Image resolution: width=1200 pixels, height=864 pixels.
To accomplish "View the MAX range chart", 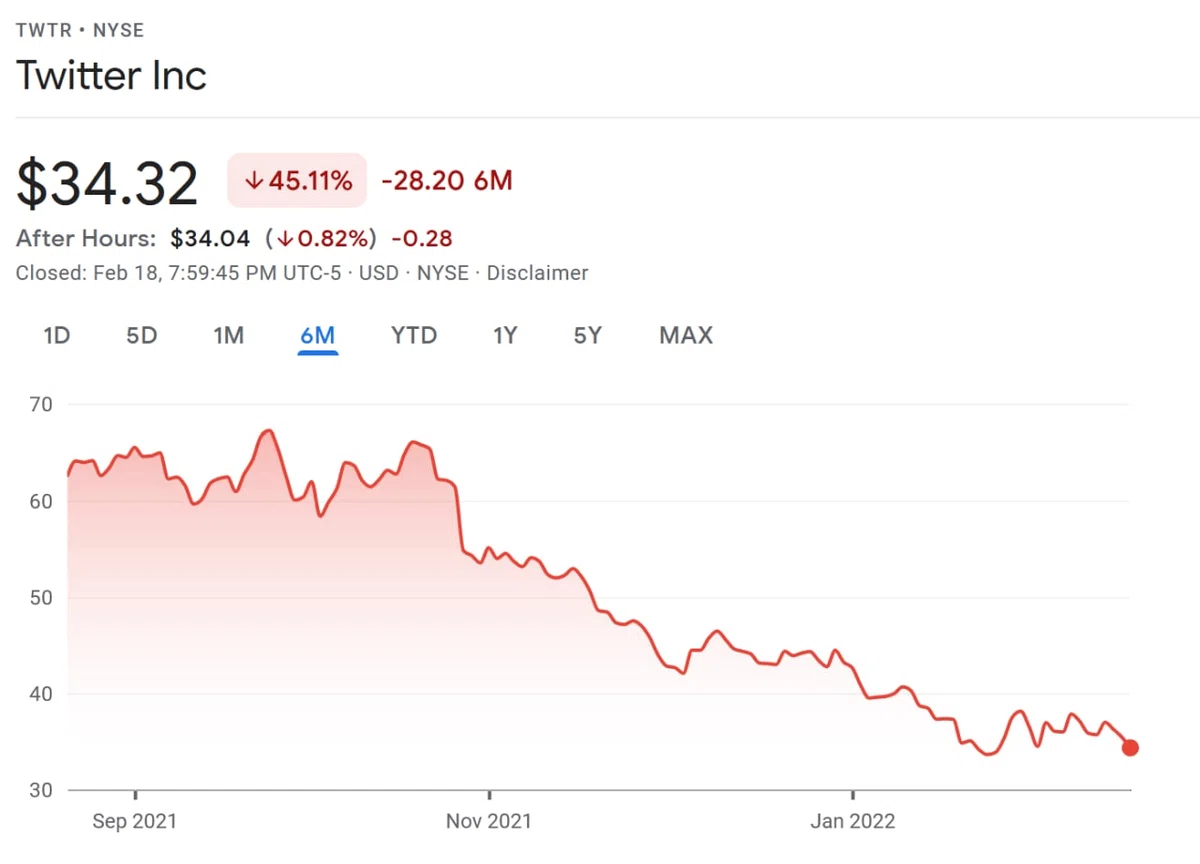I will pyautogui.click(x=686, y=335).
